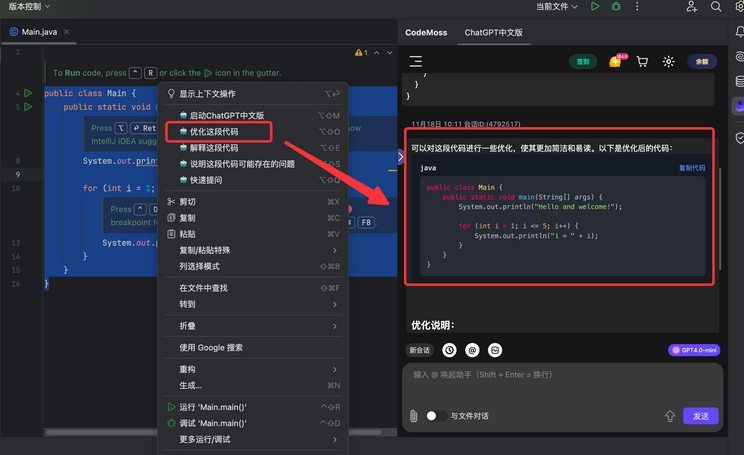Open the 当前文件 run configuration dropdown
Screen dimensions: 744x455
pos(557,7)
